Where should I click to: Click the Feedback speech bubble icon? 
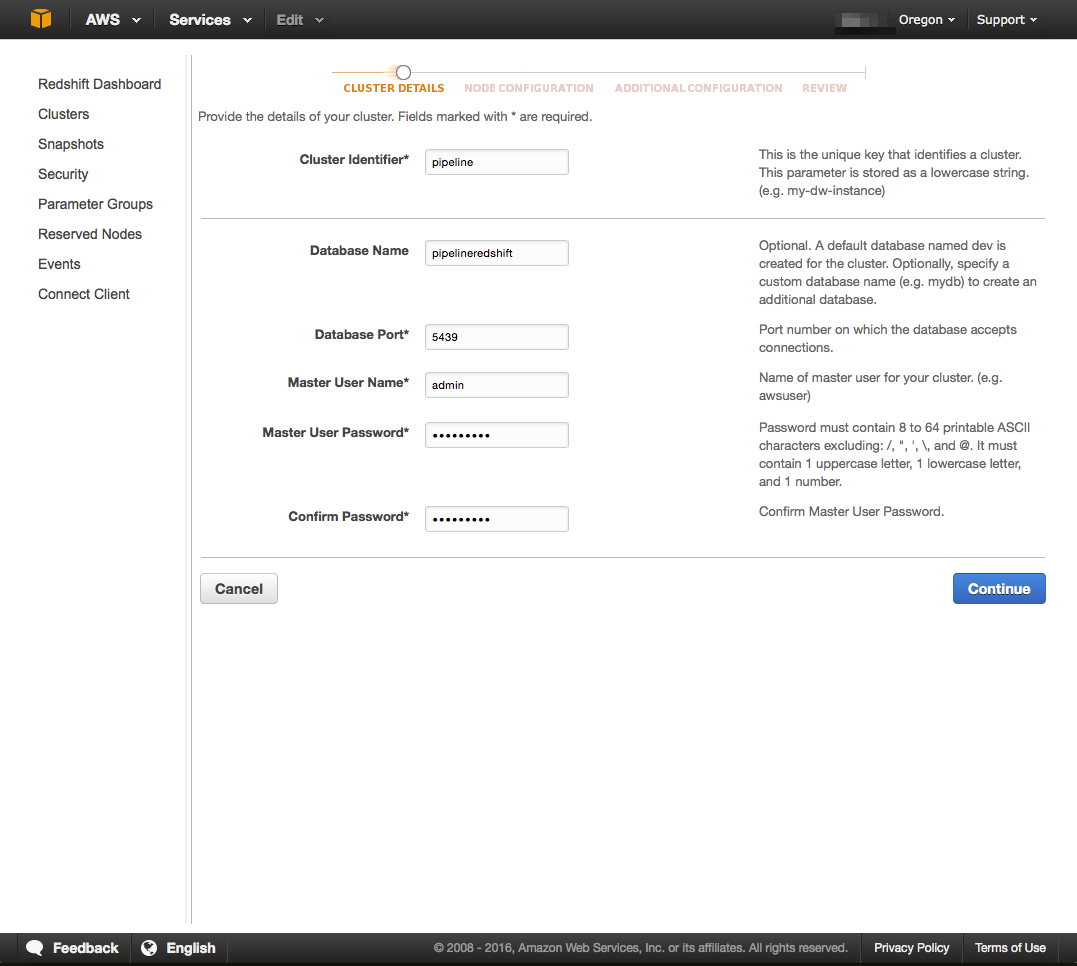click(x=34, y=947)
